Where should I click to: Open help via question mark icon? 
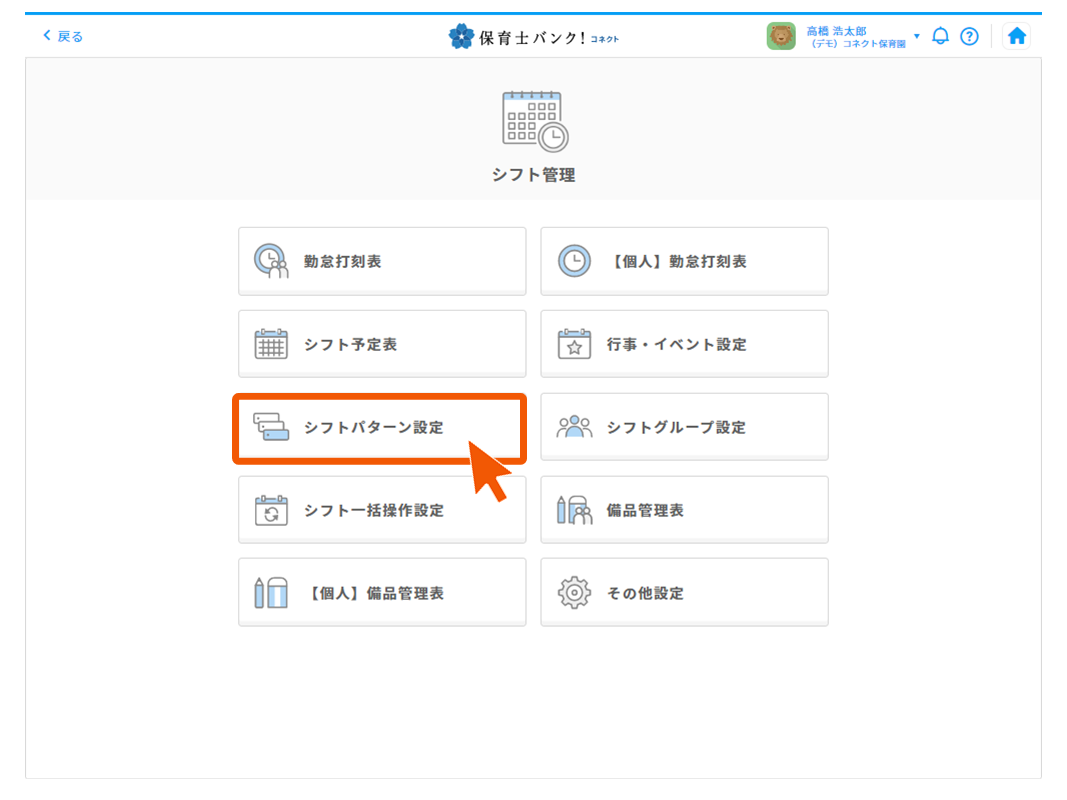click(x=969, y=36)
